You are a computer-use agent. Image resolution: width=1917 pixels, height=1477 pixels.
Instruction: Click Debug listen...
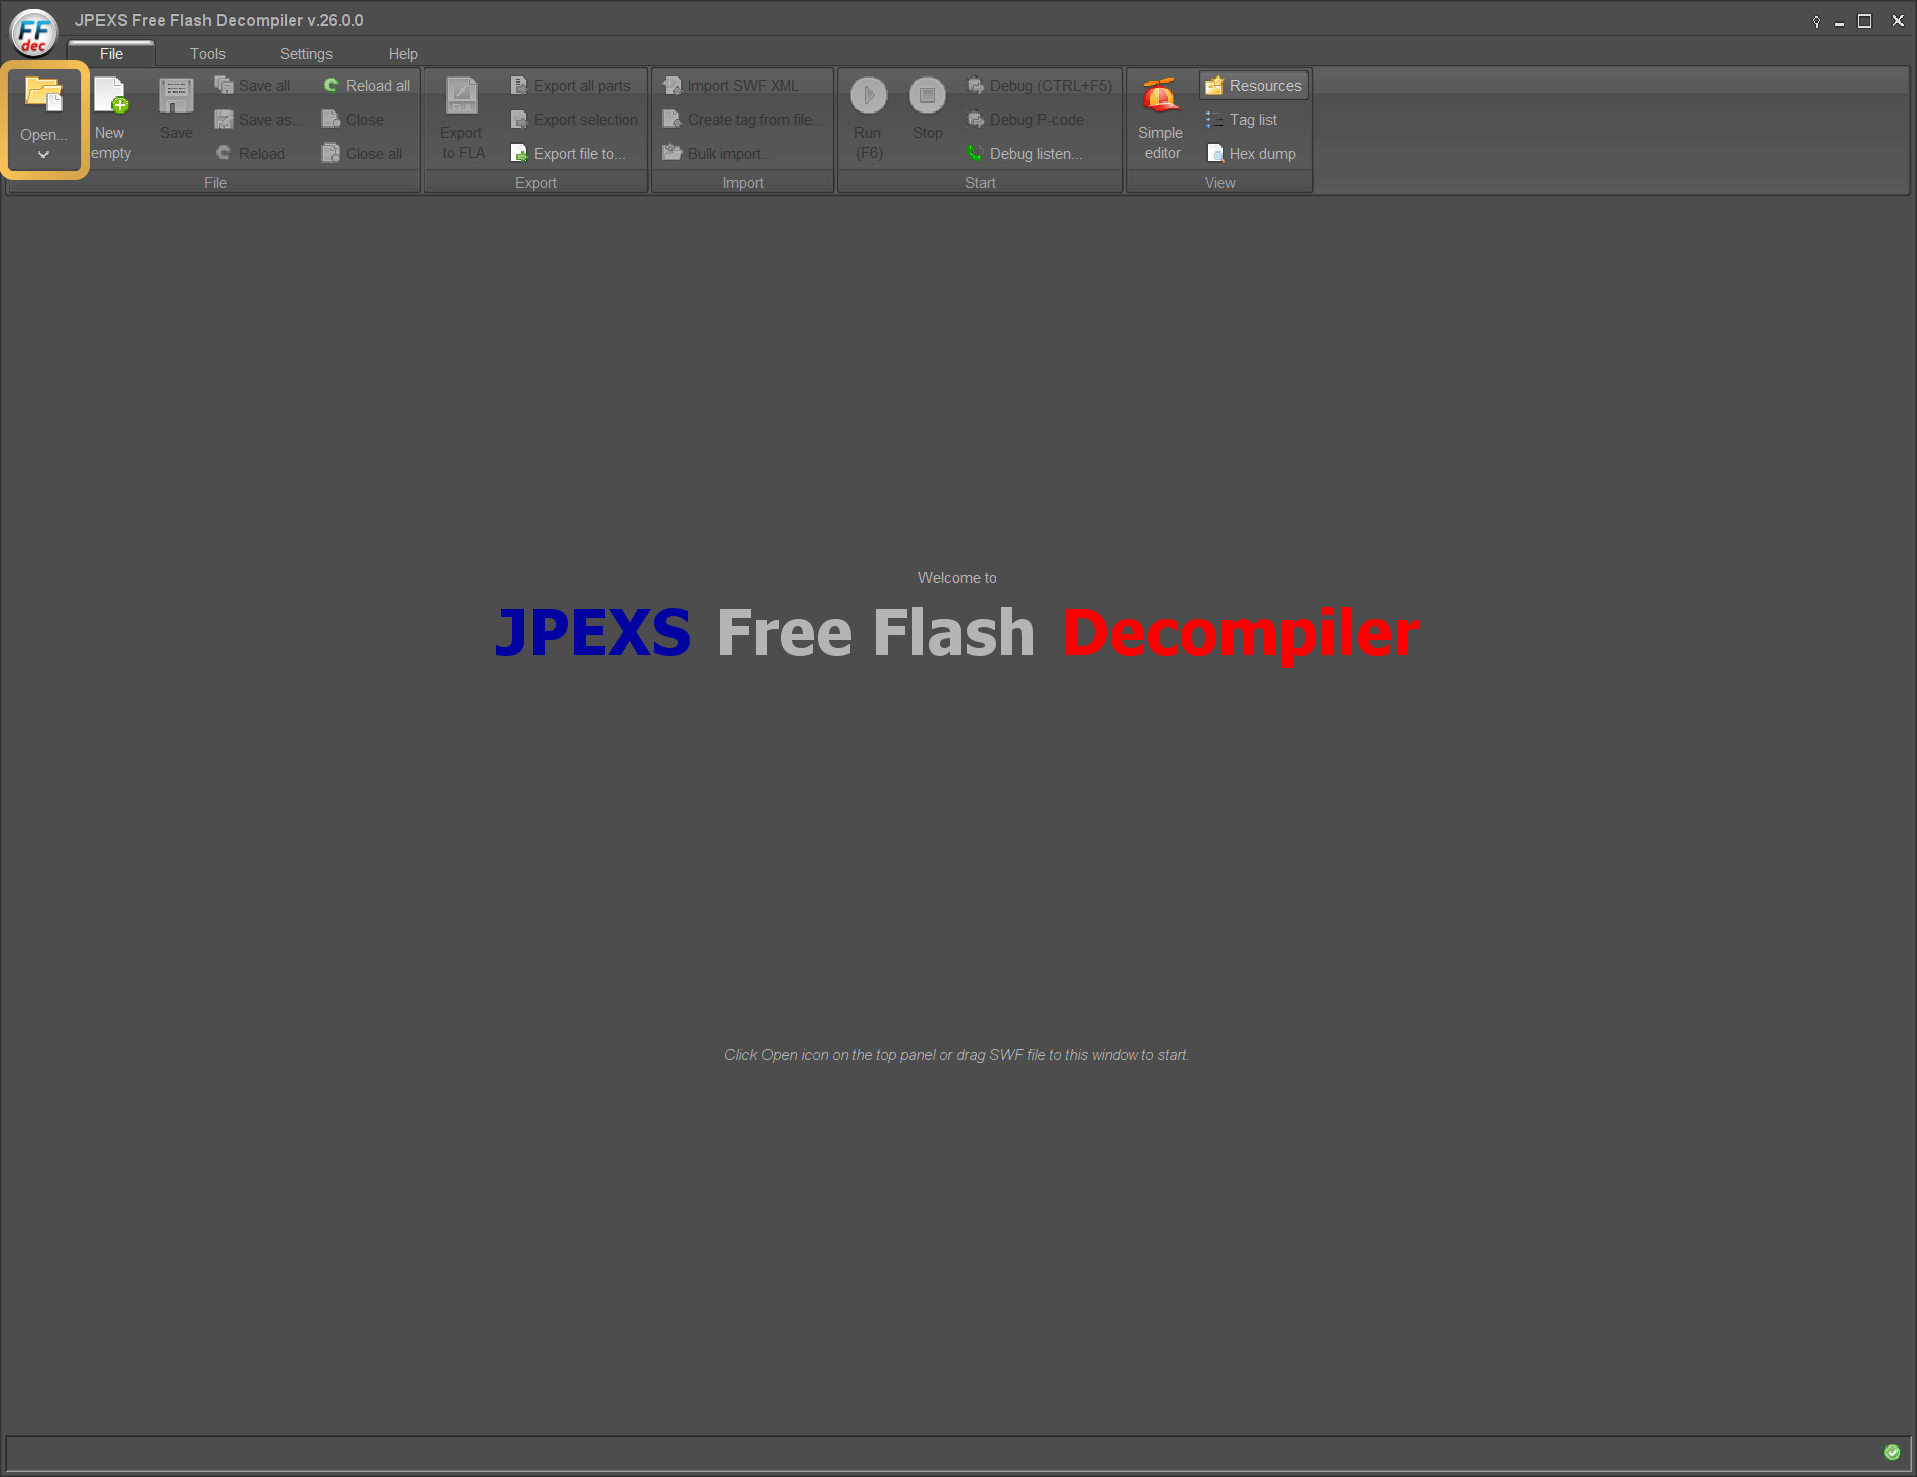1025,154
